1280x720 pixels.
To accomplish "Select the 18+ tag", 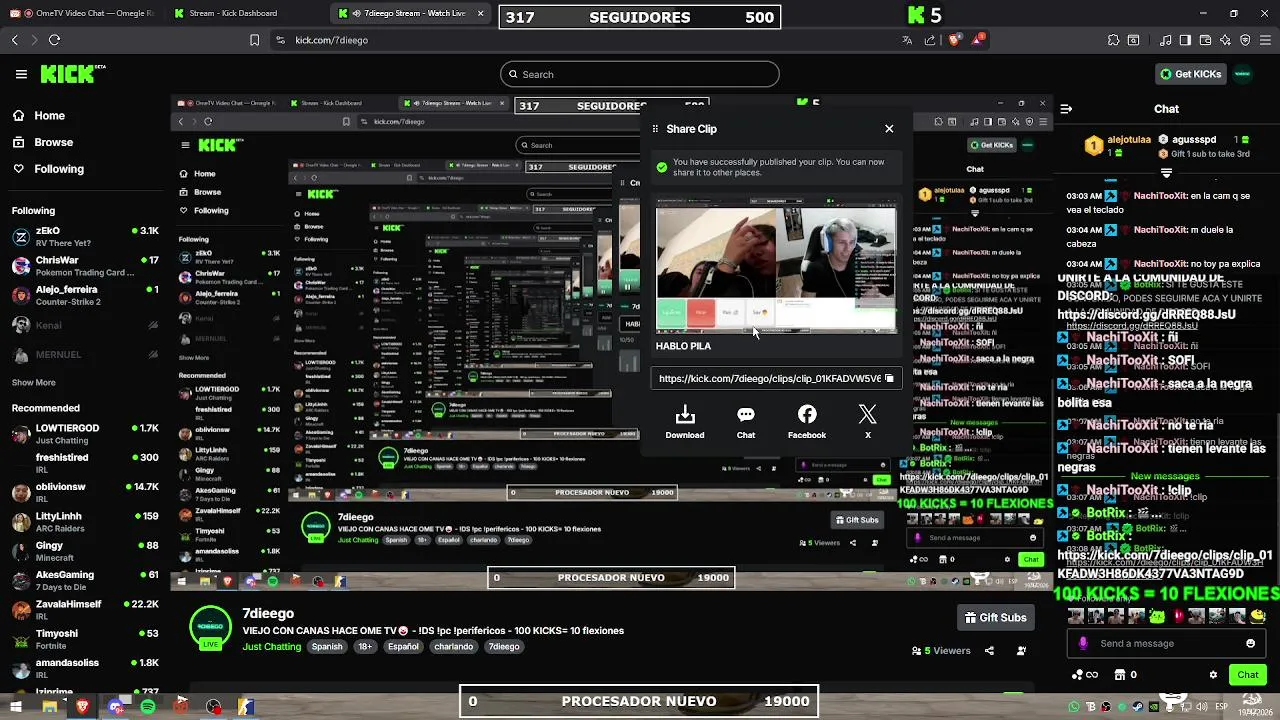I will [365, 647].
